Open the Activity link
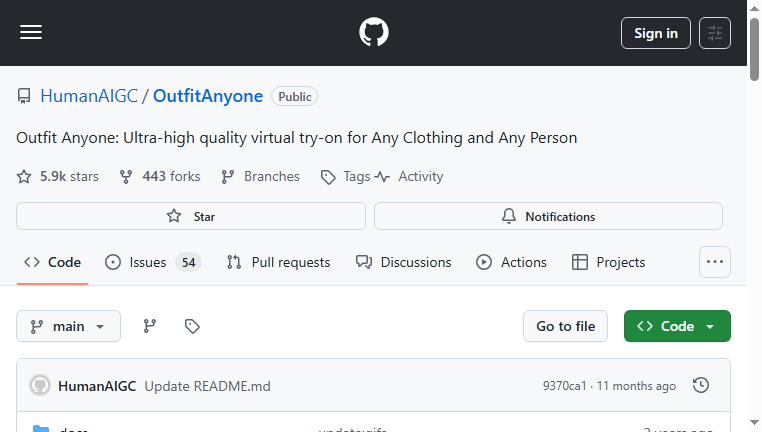This screenshot has height=432, width=762. [409, 176]
